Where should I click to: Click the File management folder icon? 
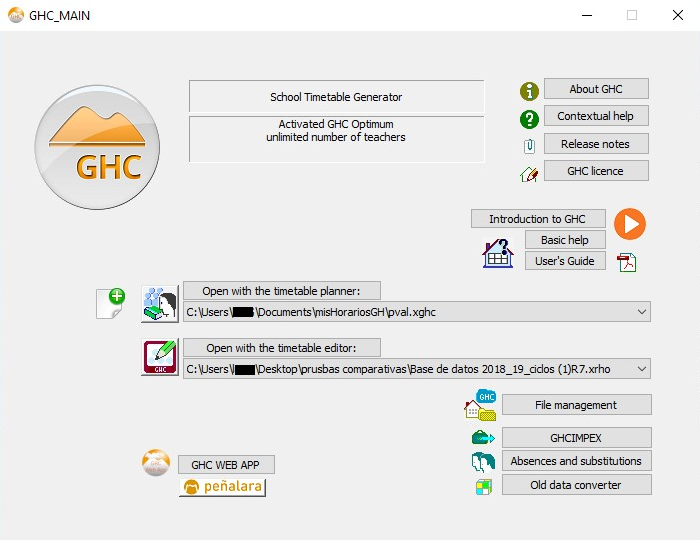click(480, 405)
